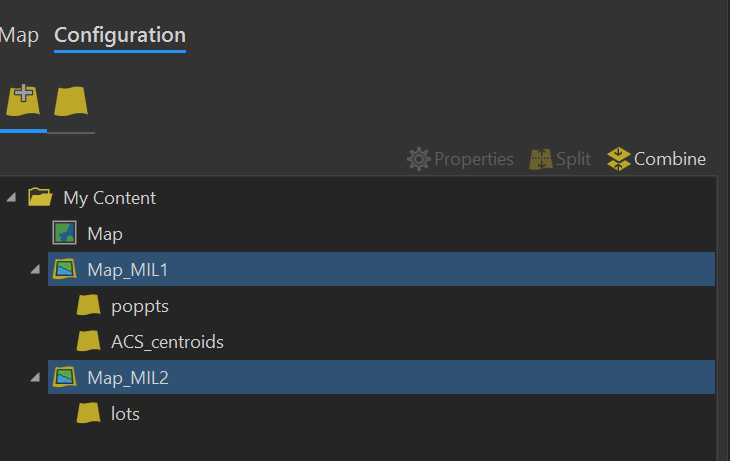
Task: Click the My Content folder icon
Action: 40,198
